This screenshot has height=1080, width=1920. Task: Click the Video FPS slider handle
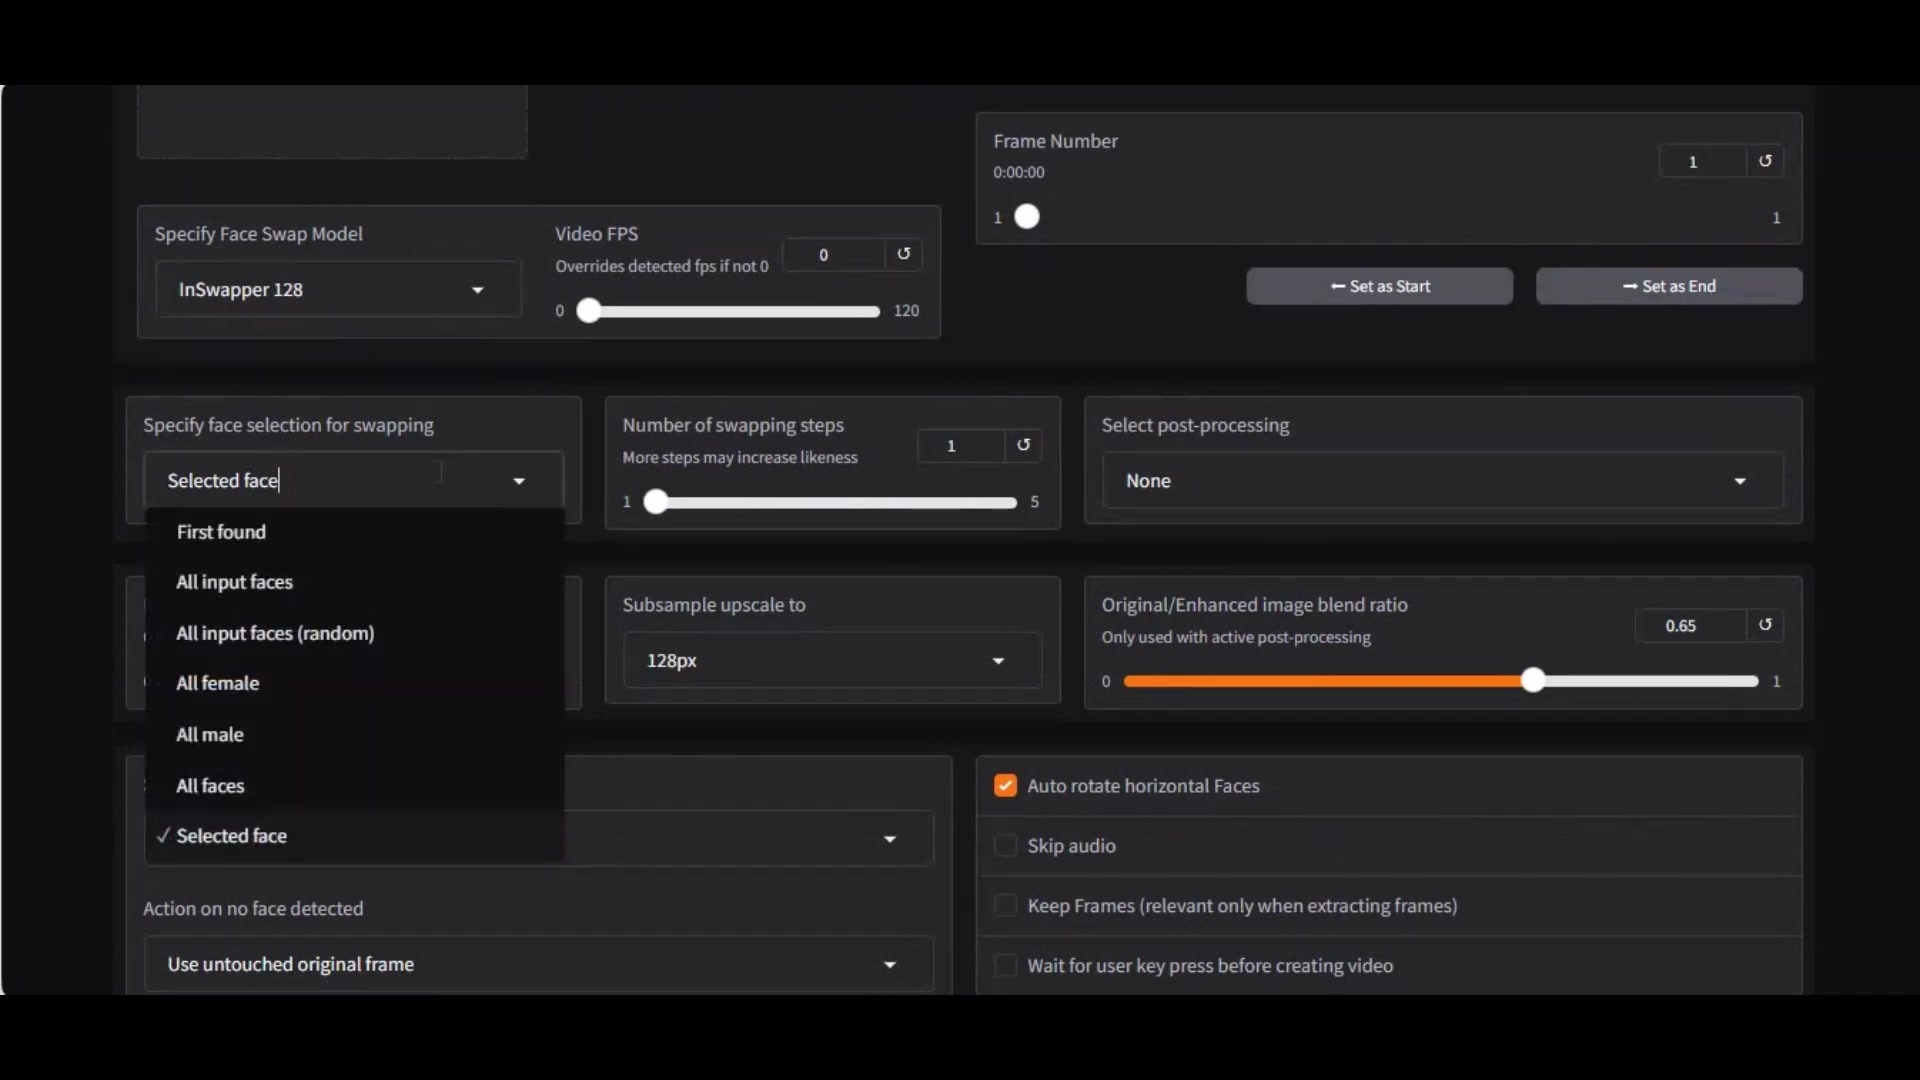(x=589, y=311)
